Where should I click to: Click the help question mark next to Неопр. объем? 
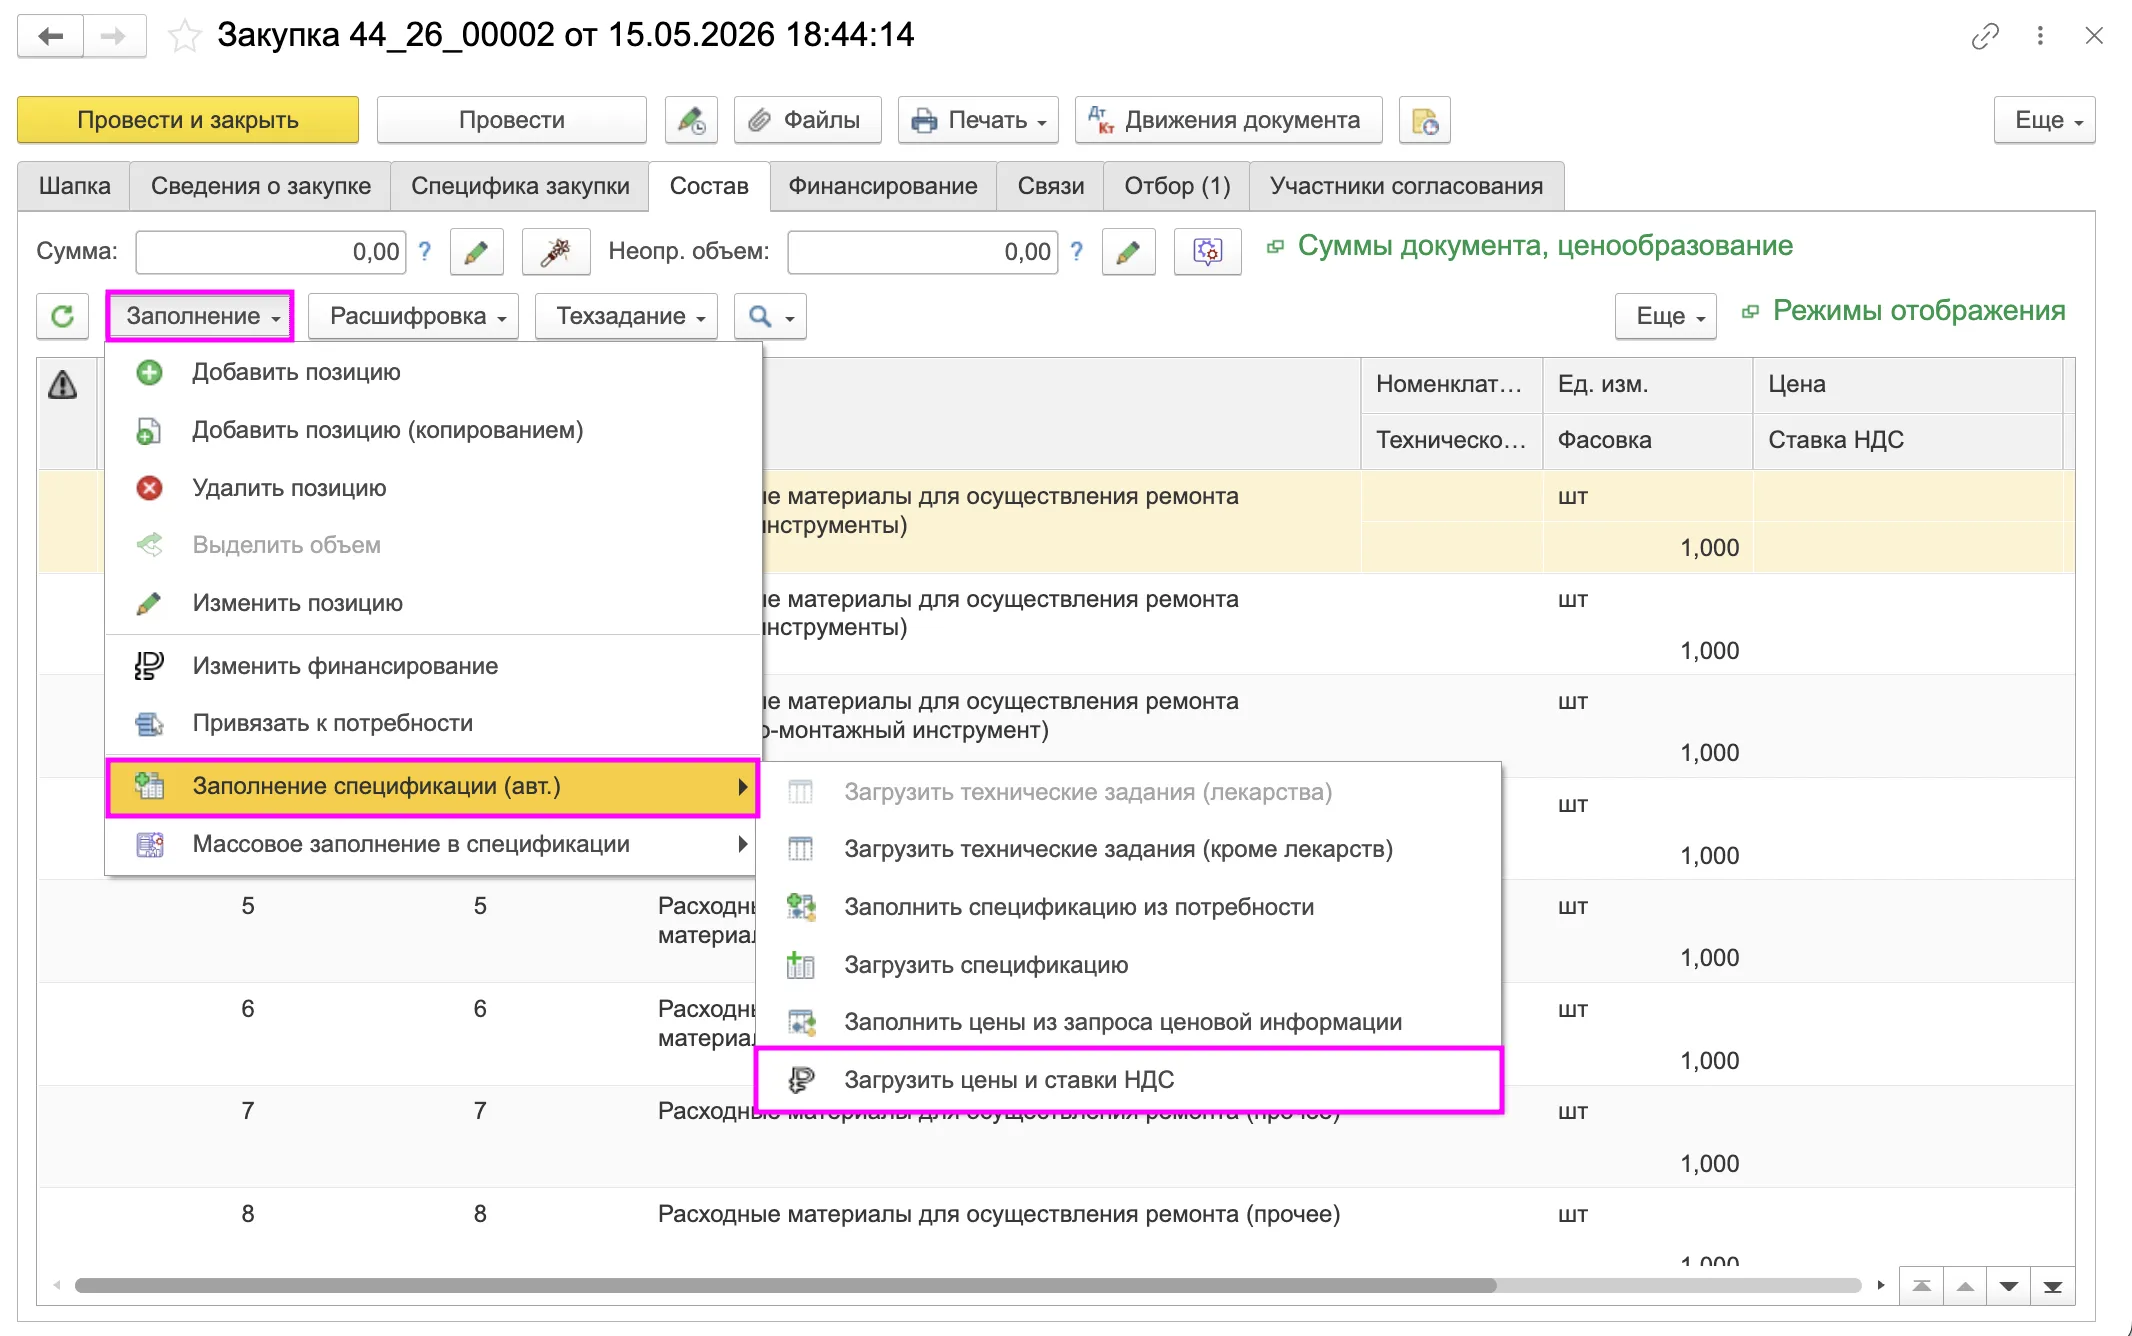[x=1077, y=251]
